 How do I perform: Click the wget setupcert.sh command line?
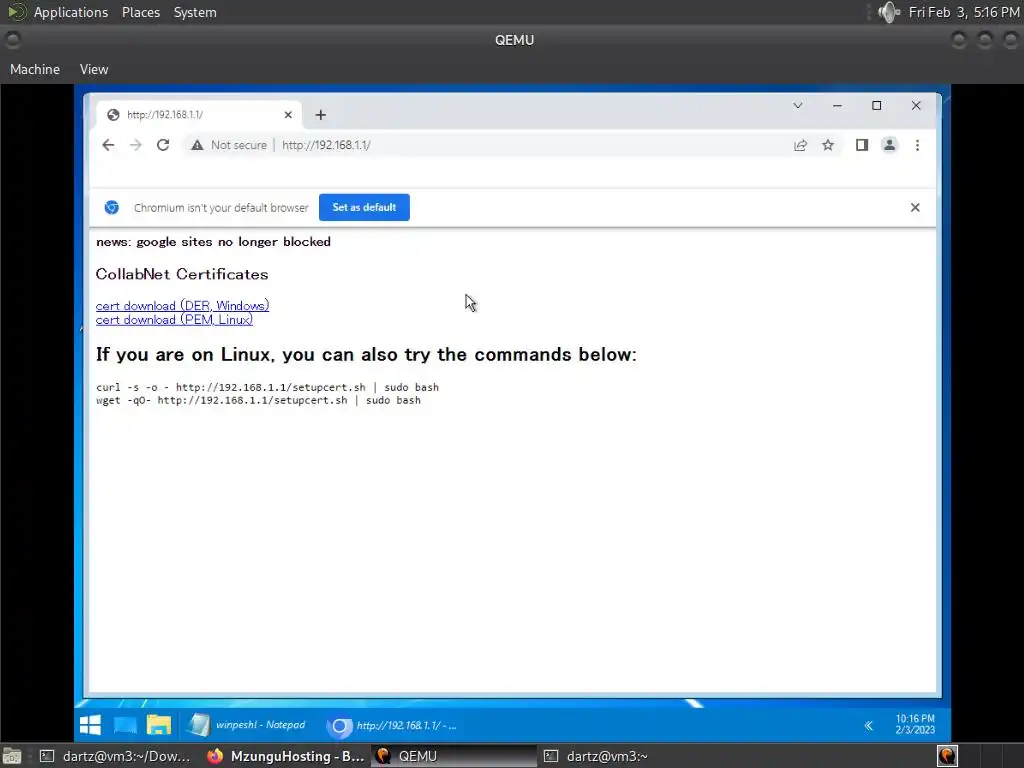[259, 400]
